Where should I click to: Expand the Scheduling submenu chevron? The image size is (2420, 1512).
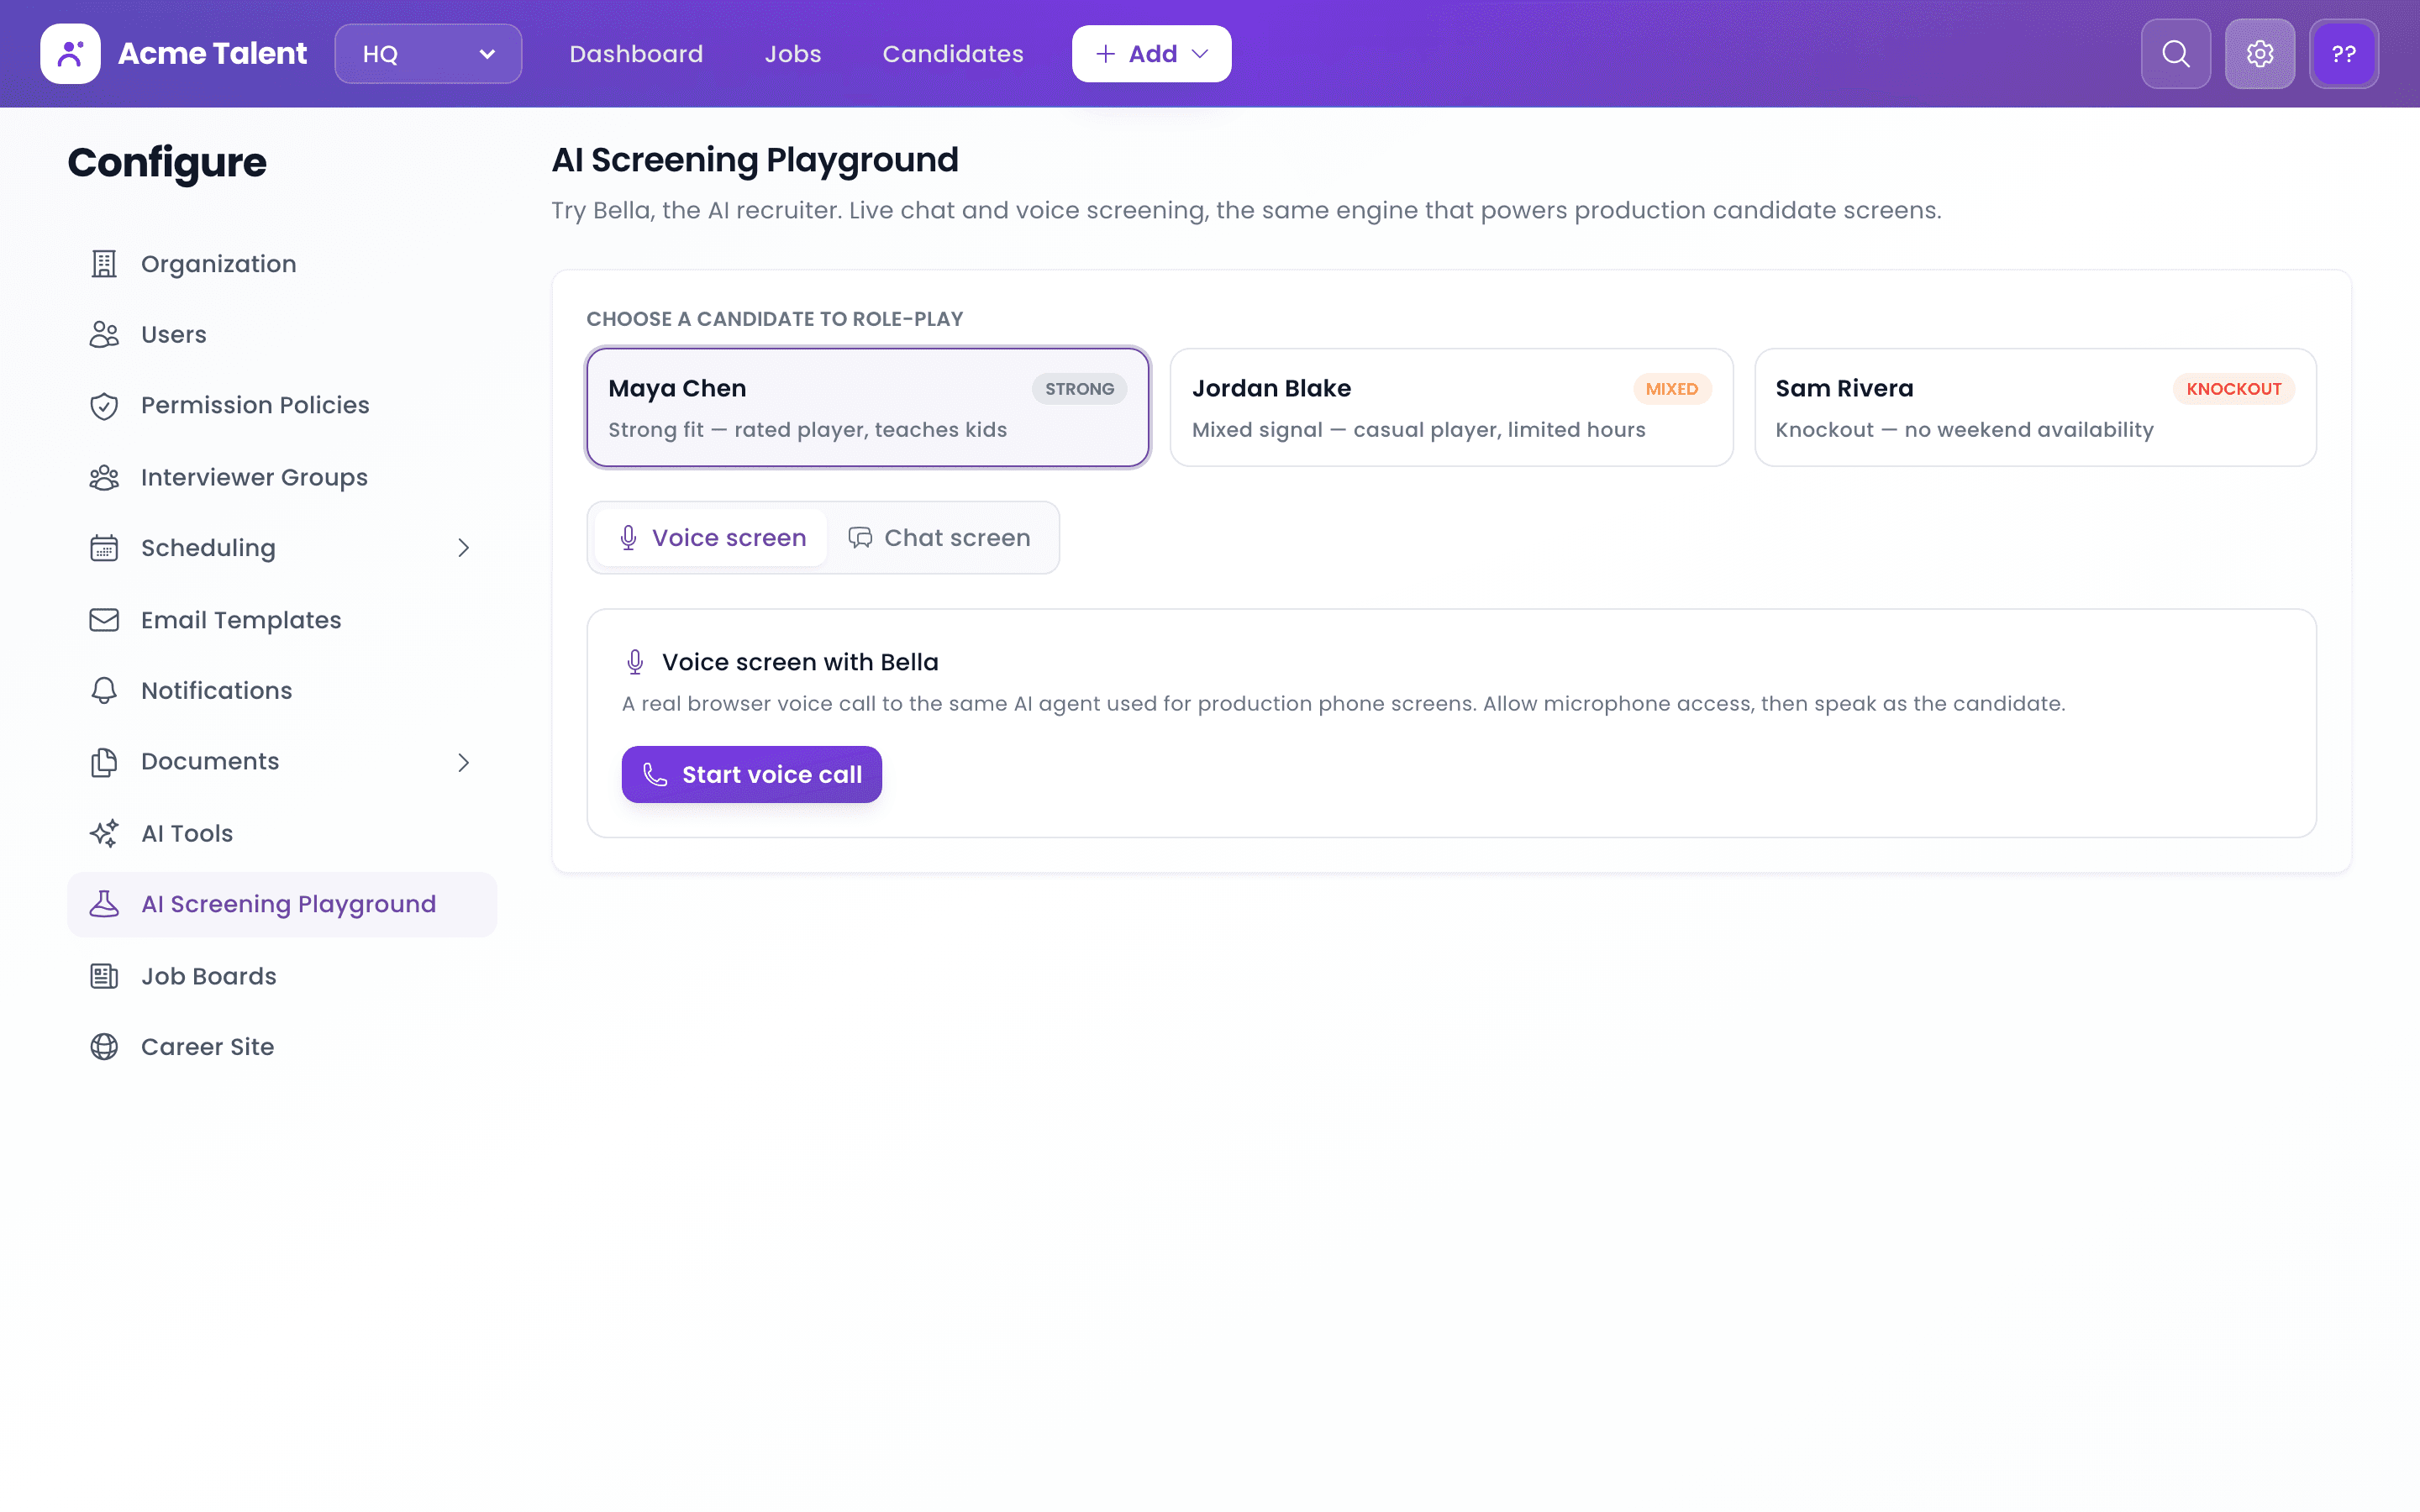[463, 548]
